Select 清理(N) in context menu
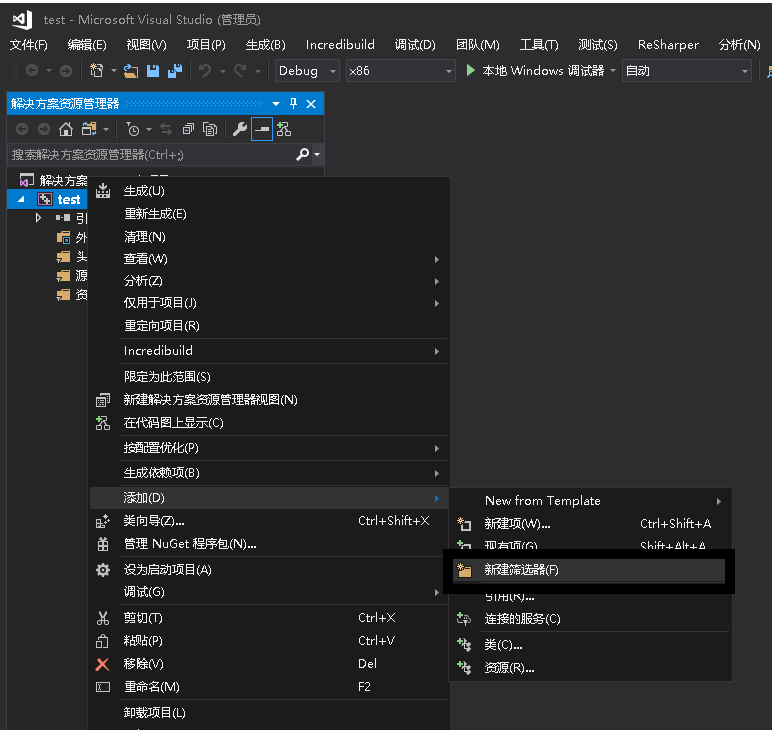 coord(269,237)
